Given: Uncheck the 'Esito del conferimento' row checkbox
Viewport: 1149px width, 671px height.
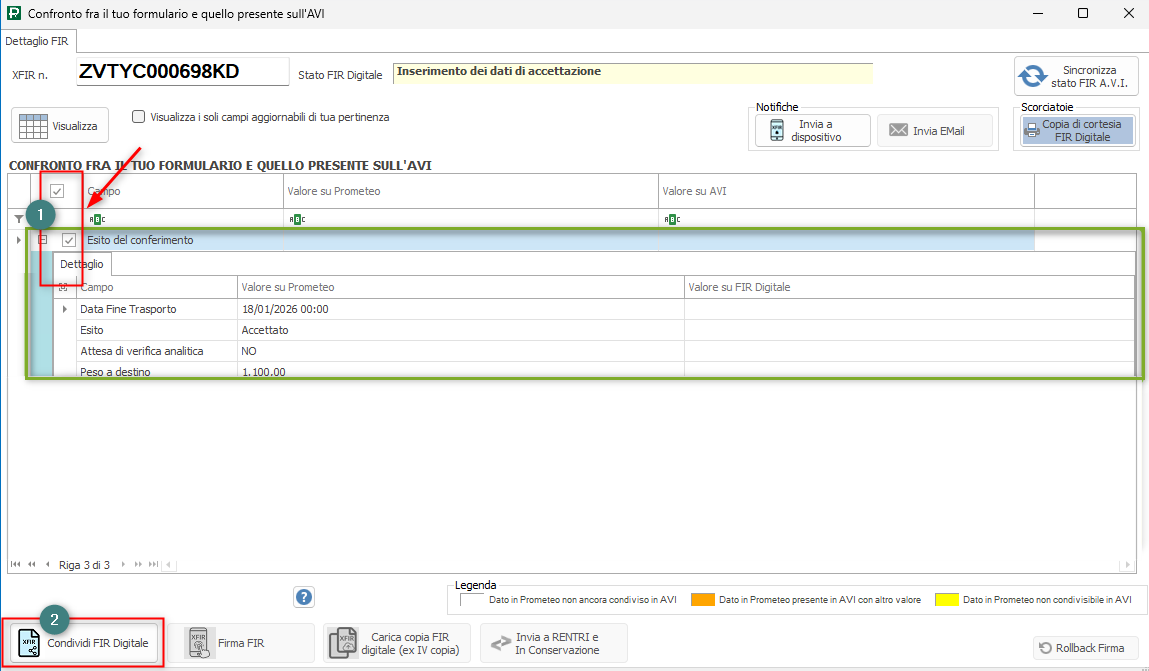Looking at the screenshot, I should 69,240.
